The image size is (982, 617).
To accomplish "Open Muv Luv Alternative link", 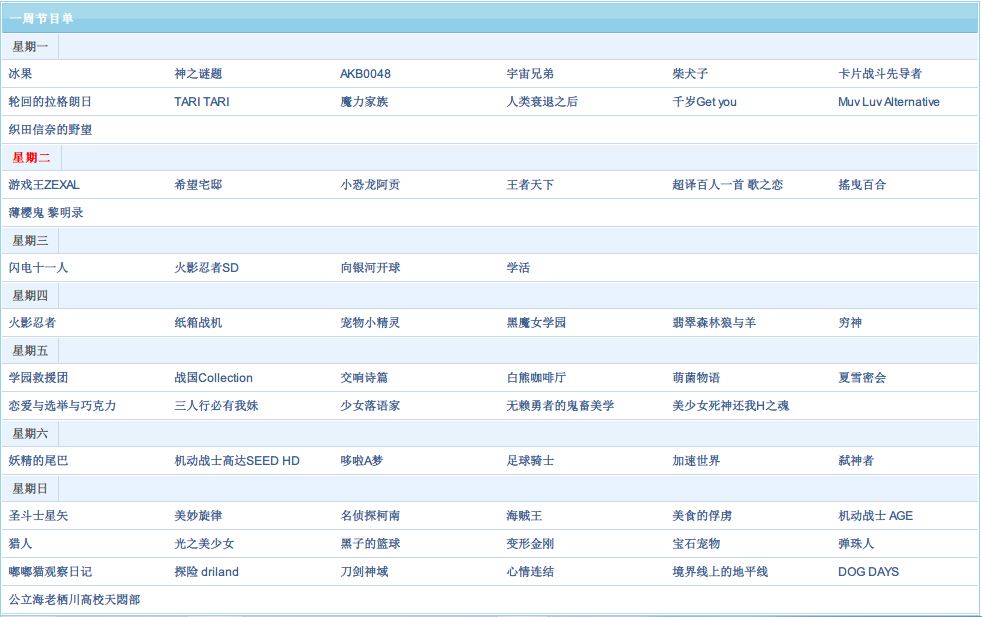I will point(889,101).
